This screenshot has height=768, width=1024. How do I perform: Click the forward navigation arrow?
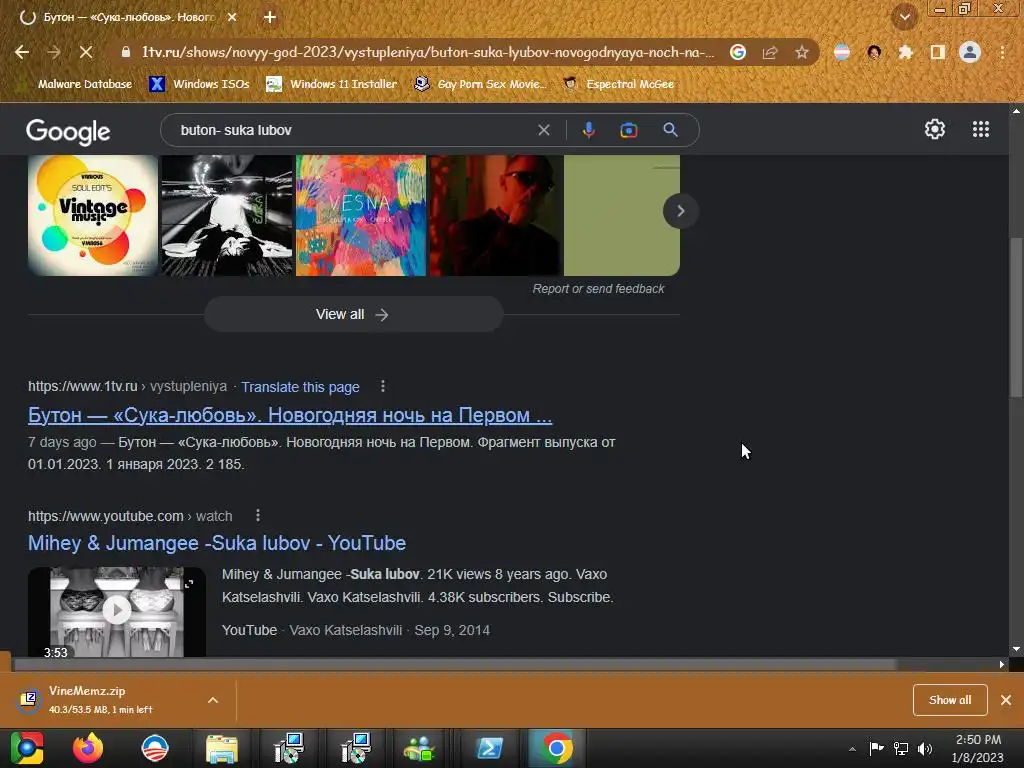tap(54, 52)
